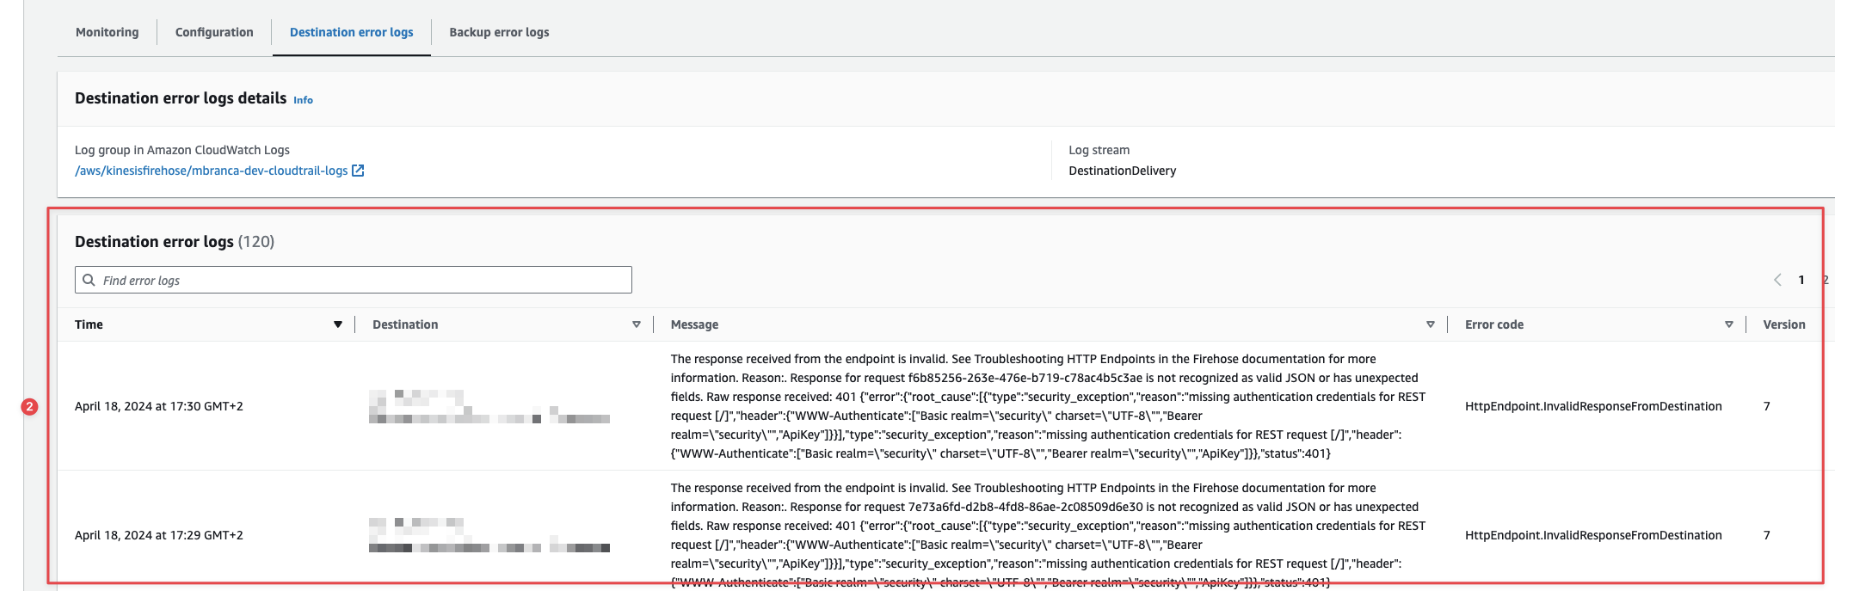Viewport: 1850px width, 612px height.
Task: Click the Find error logs search field
Action: (360, 280)
